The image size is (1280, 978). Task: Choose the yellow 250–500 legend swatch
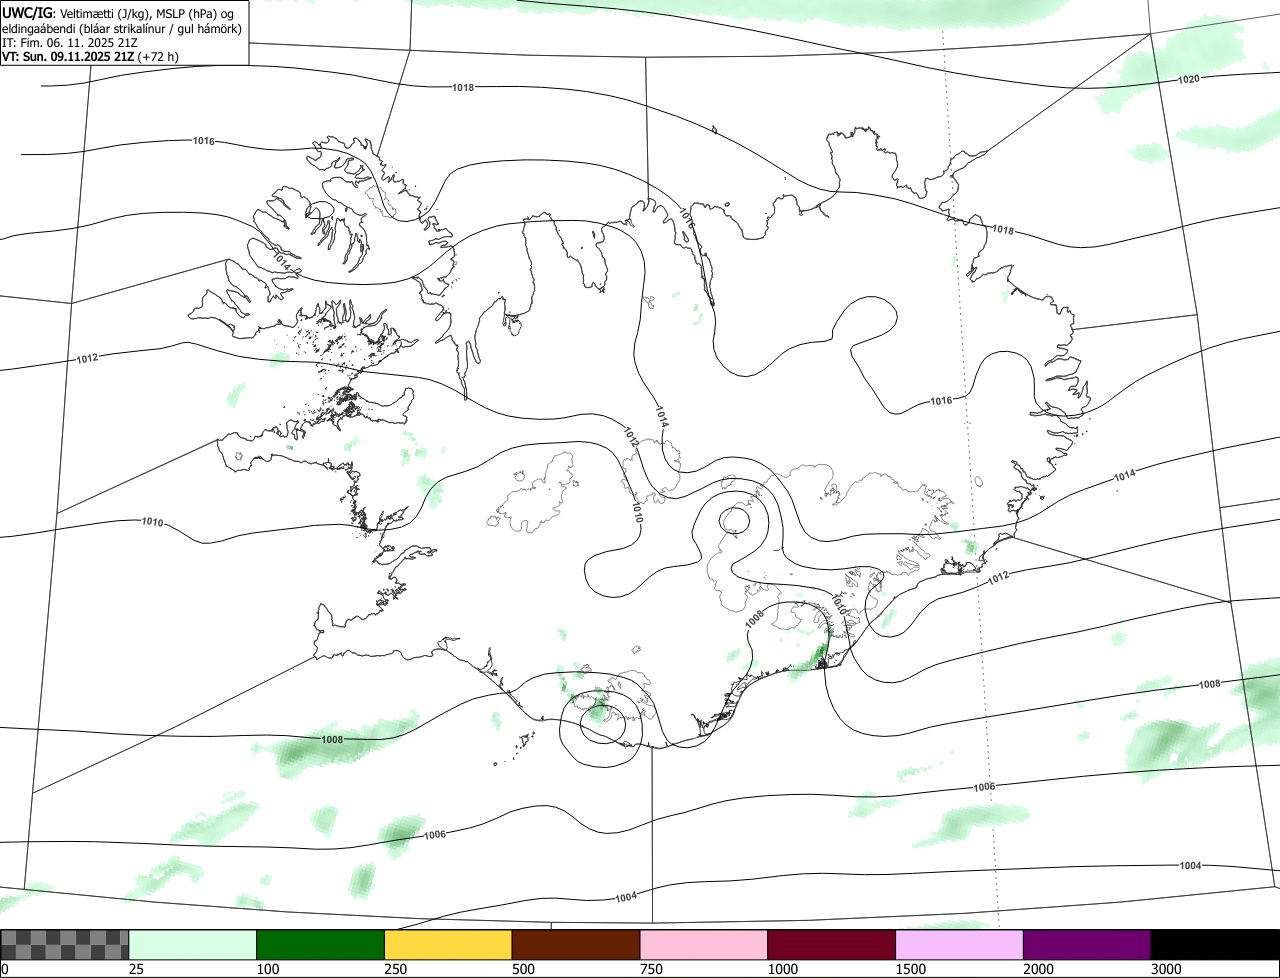[448, 945]
